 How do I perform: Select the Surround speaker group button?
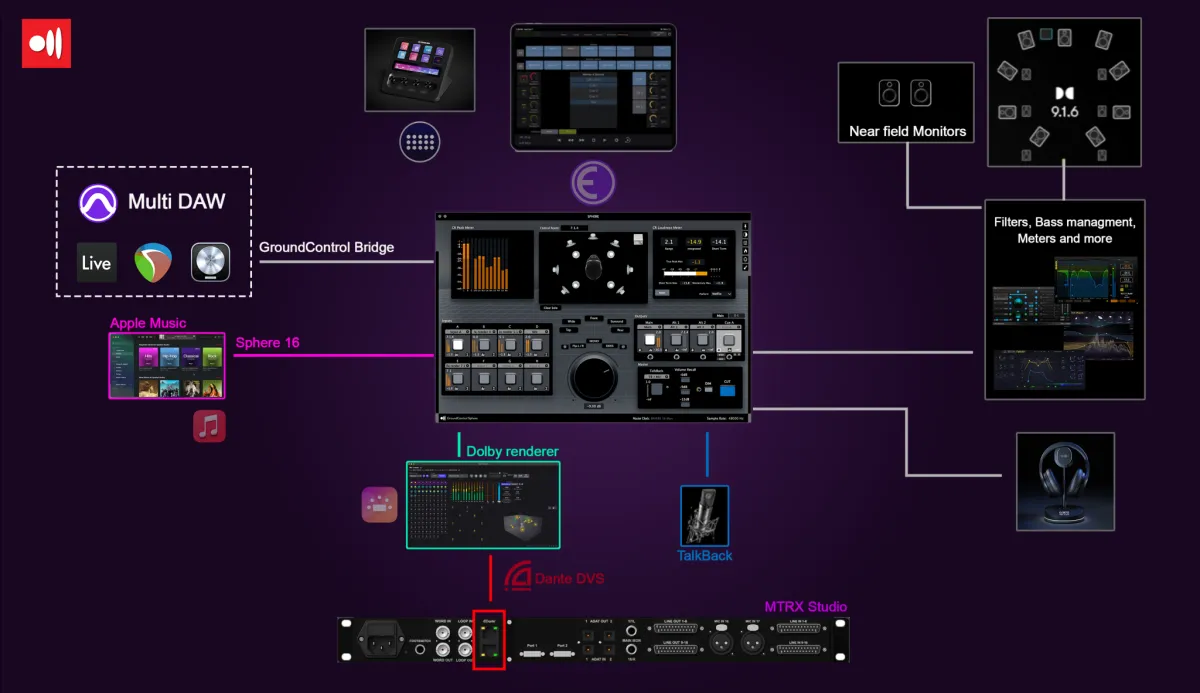(617, 321)
